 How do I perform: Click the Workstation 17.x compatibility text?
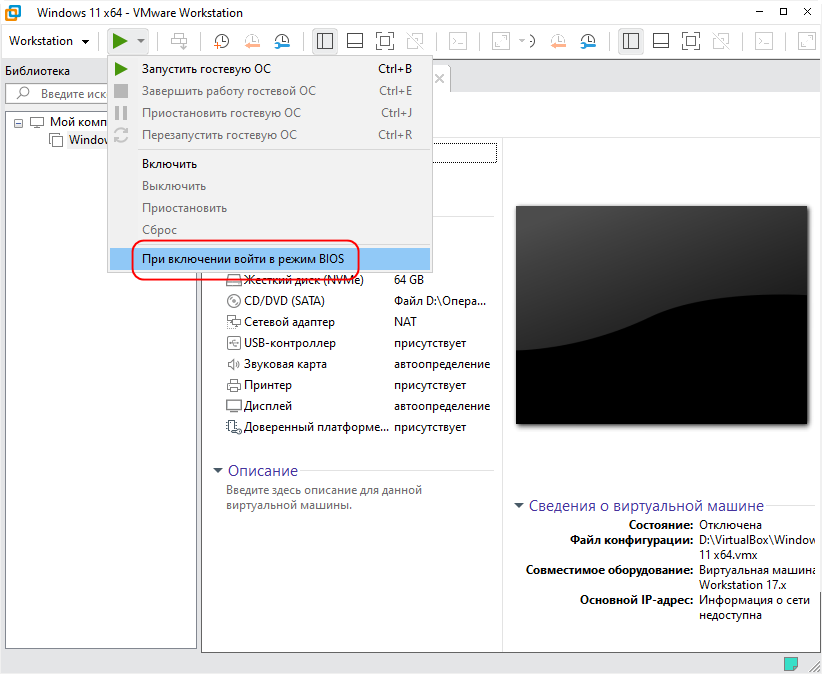tap(743, 585)
